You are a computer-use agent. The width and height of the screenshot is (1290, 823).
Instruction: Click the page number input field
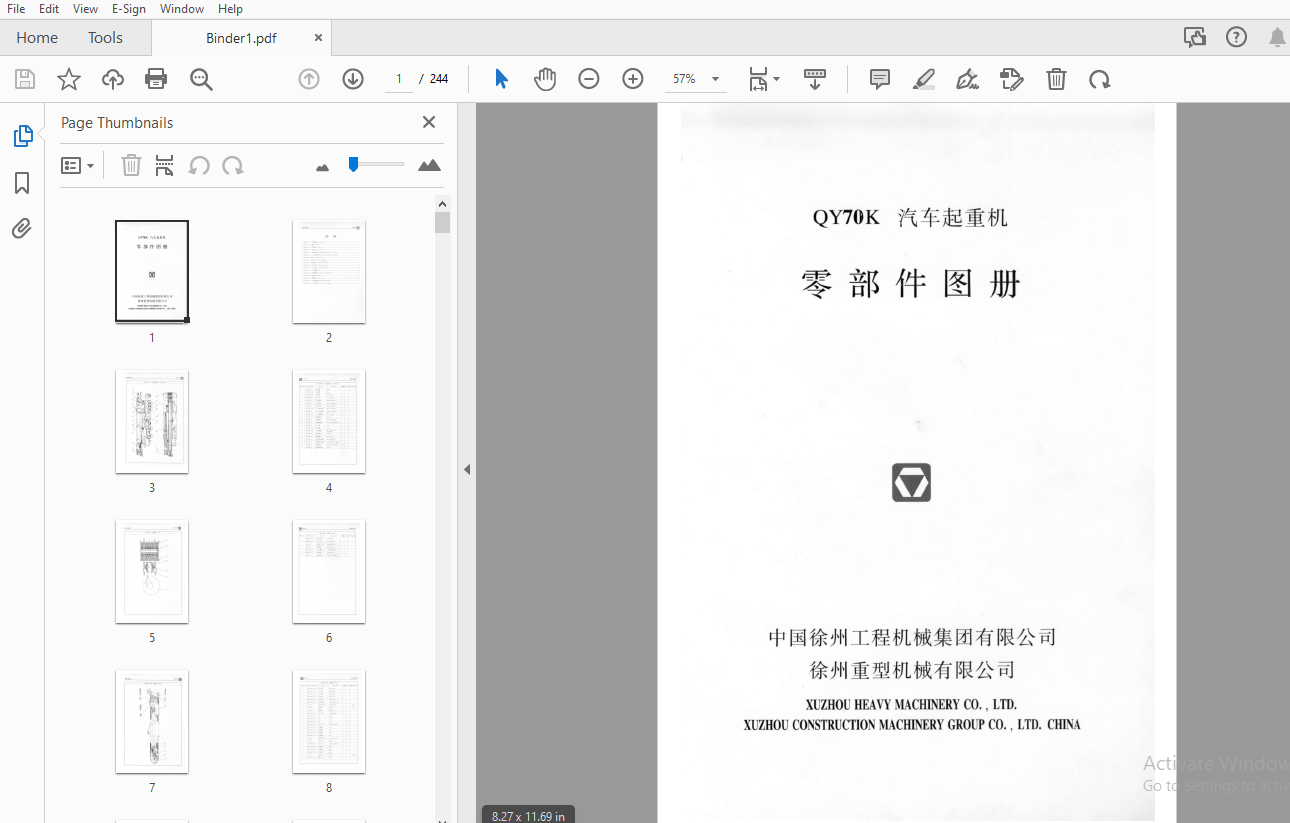pos(399,79)
